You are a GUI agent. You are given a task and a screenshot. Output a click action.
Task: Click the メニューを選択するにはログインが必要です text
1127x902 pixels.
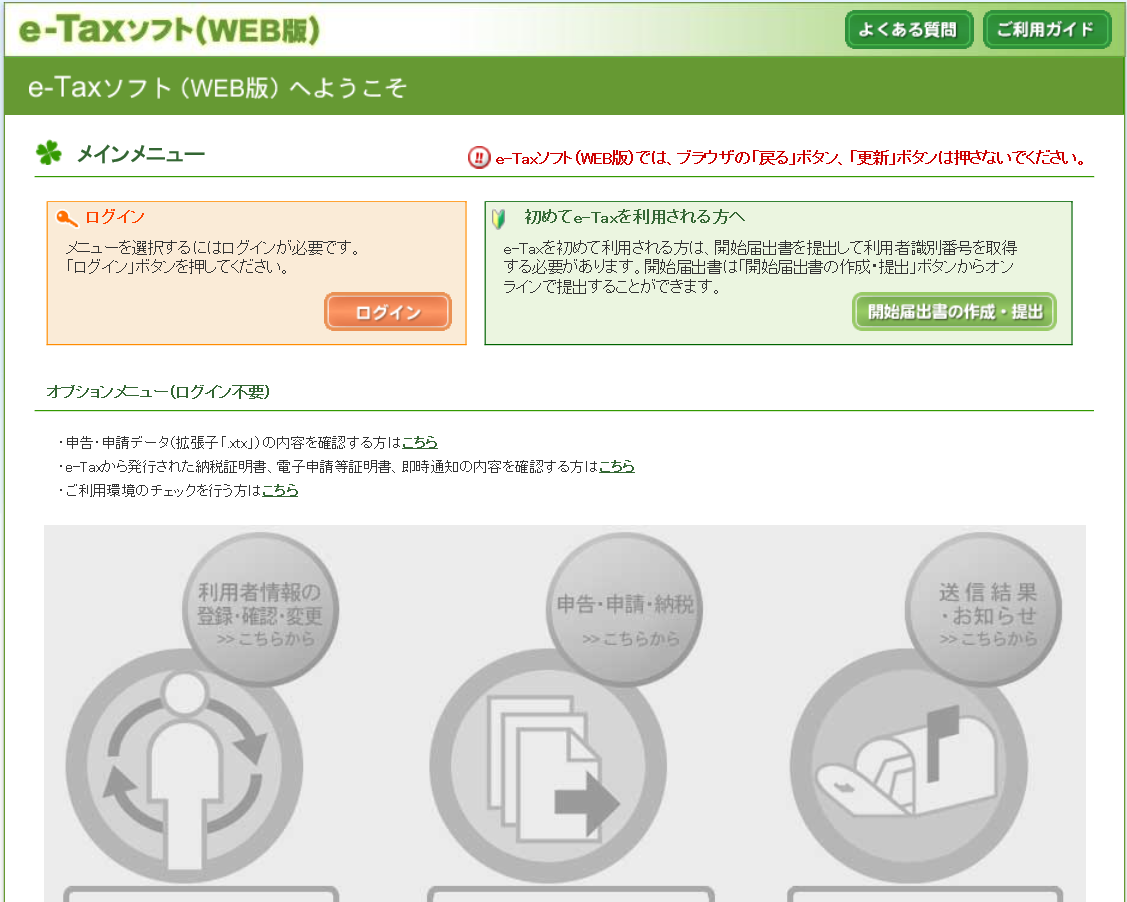[x=213, y=248]
